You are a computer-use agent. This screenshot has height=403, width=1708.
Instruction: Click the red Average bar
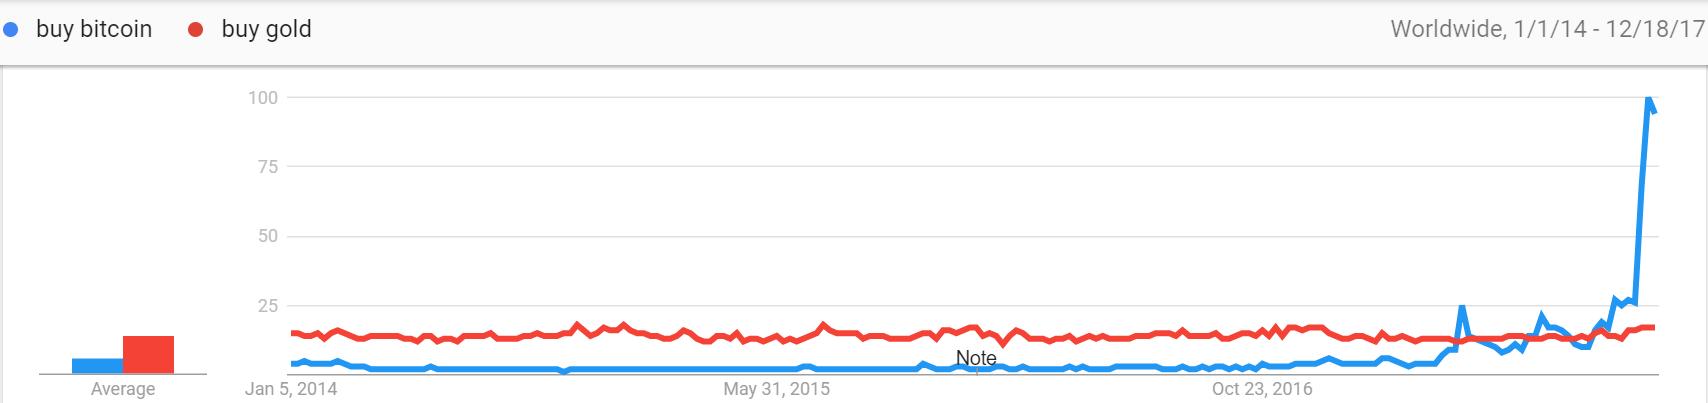click(x=148, y=355)
